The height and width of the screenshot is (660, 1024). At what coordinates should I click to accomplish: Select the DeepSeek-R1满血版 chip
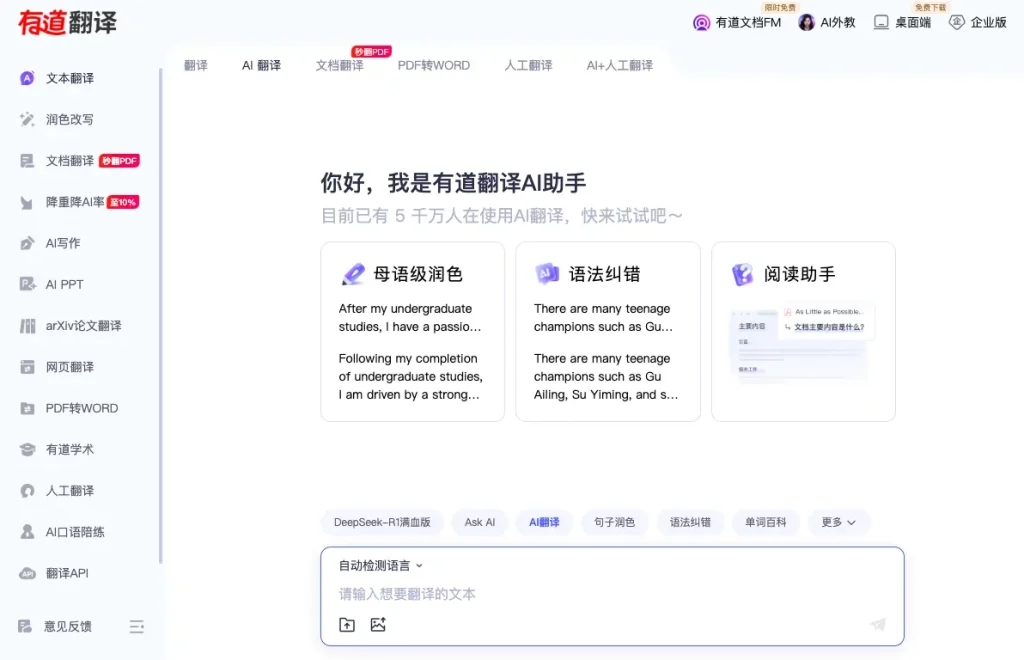(x=382, y=522)
